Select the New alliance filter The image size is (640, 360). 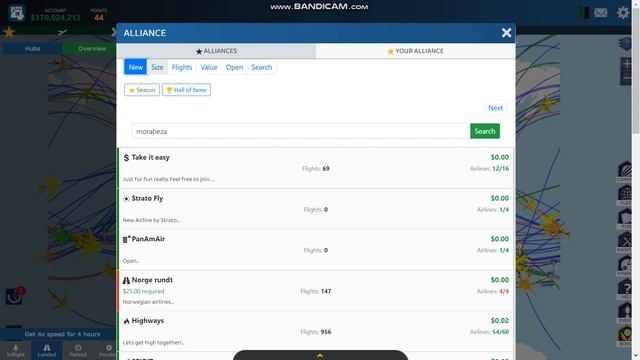tap(136, 67)
